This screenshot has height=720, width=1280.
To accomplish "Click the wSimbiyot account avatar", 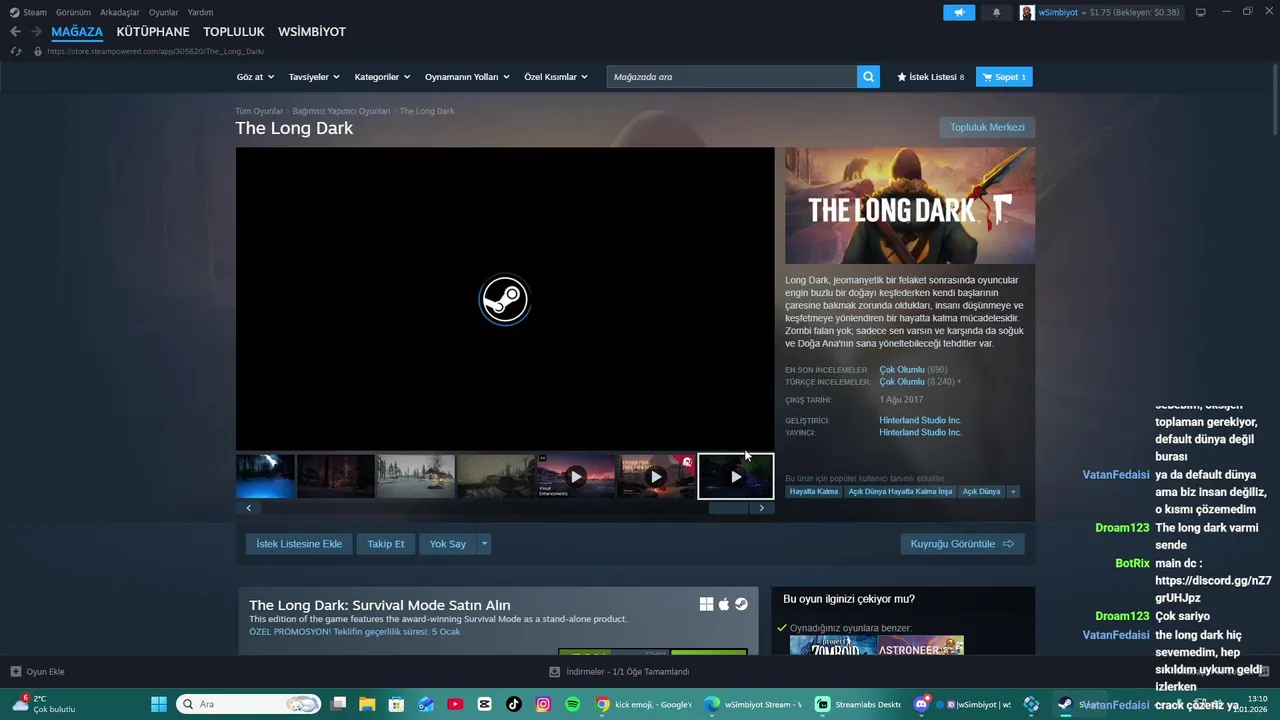I will click(x=1027, y=12).
